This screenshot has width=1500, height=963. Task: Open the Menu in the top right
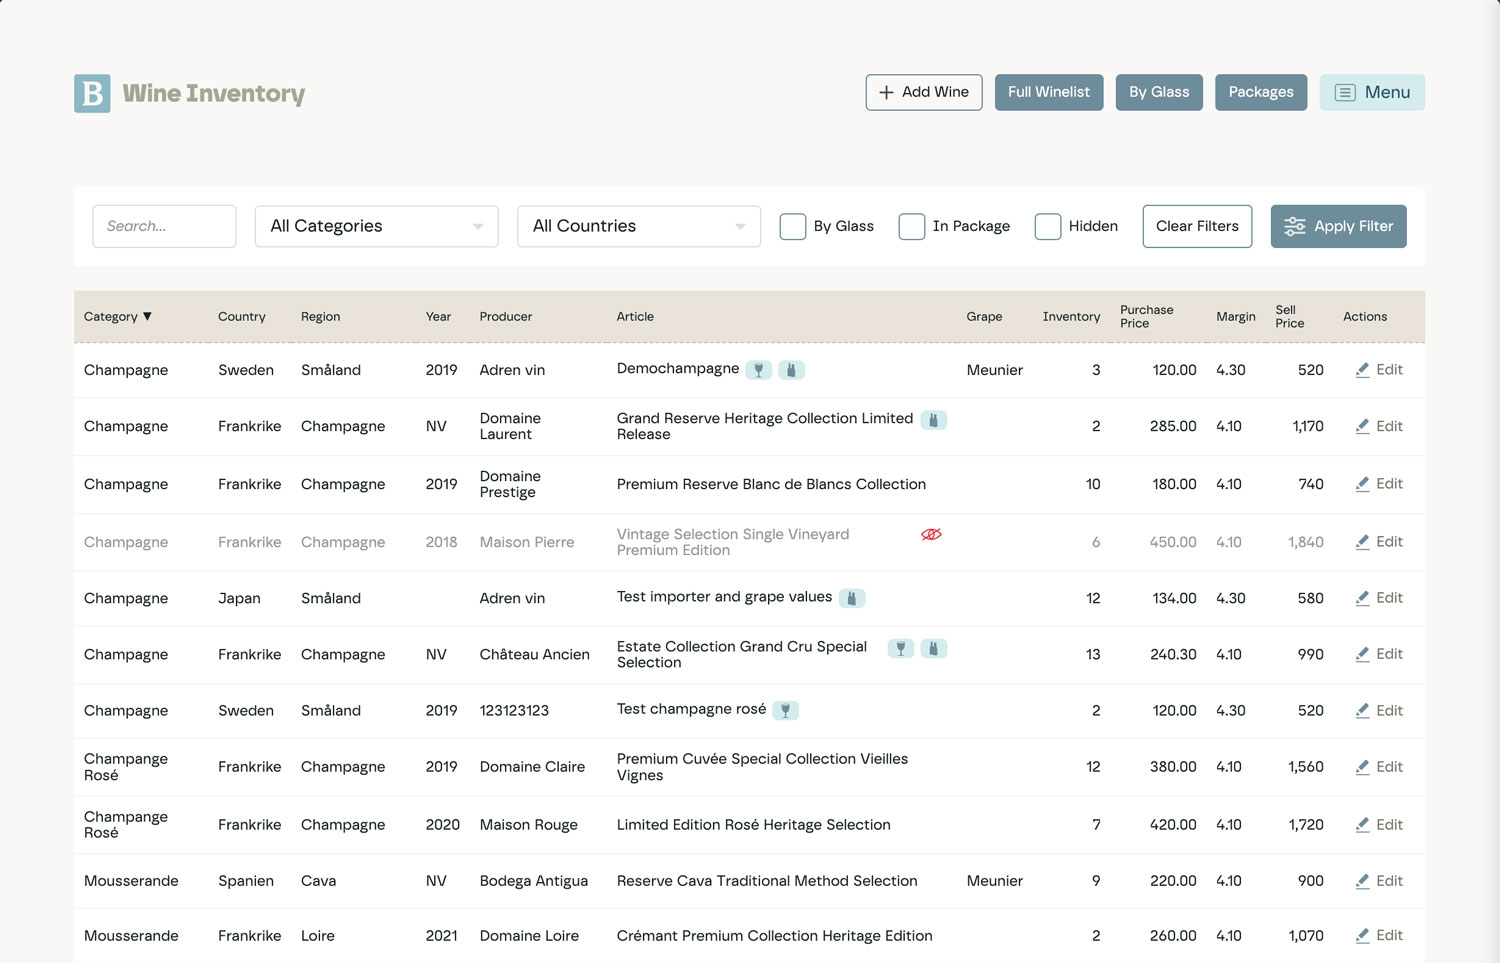click(x=1371, y=93)
